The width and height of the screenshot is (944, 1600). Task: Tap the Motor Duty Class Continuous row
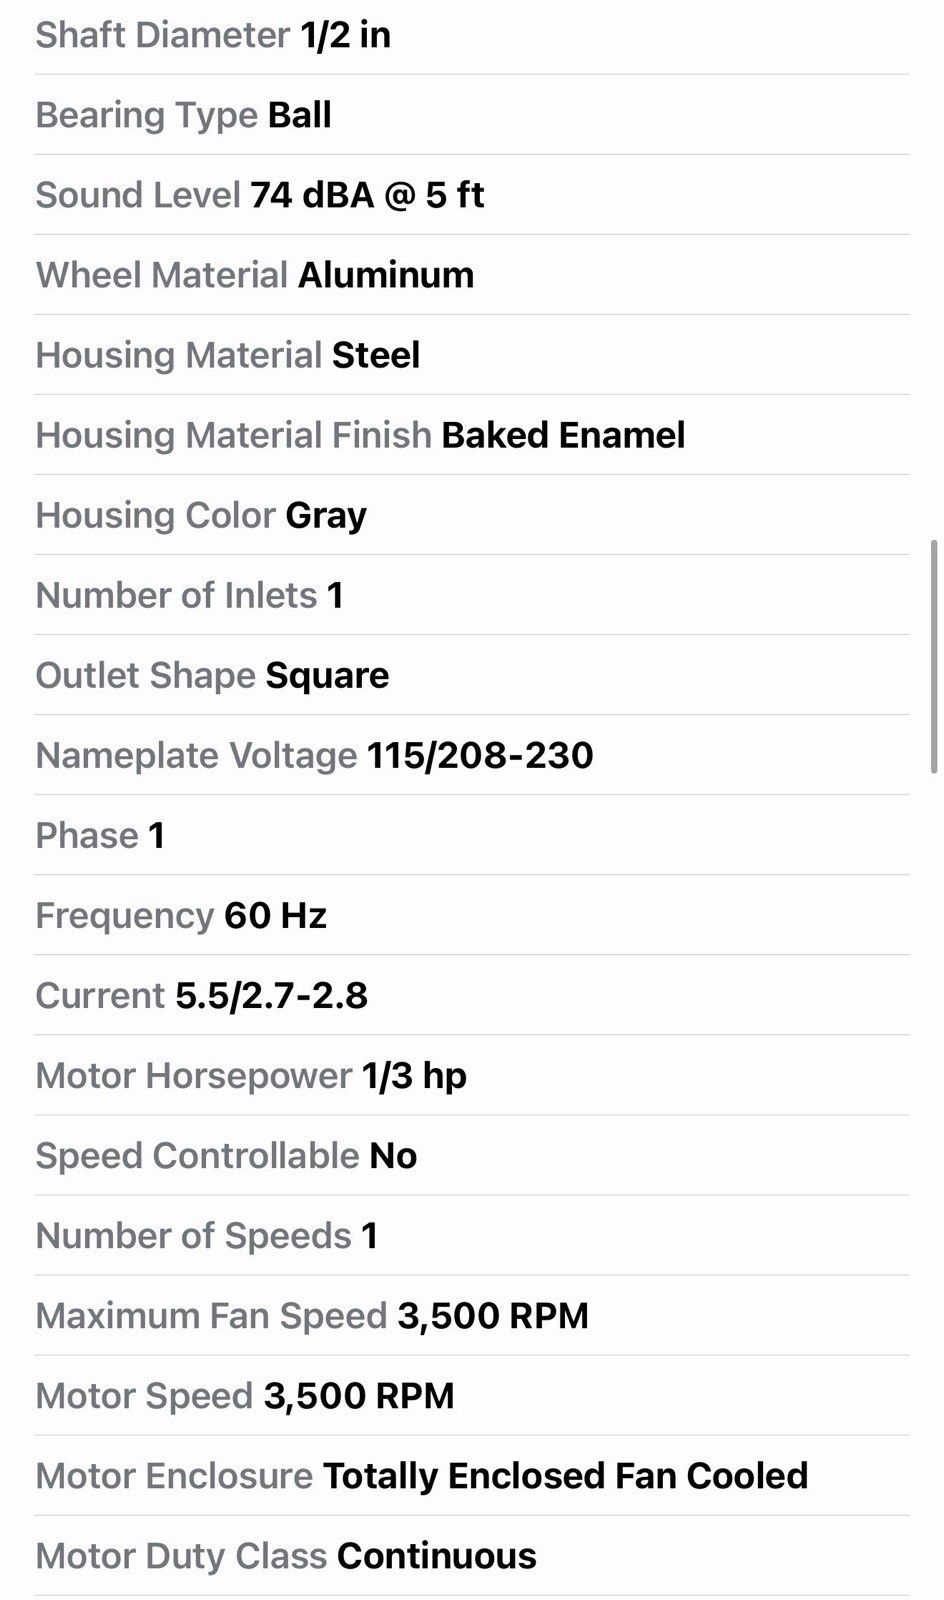tap(472, 1555)
